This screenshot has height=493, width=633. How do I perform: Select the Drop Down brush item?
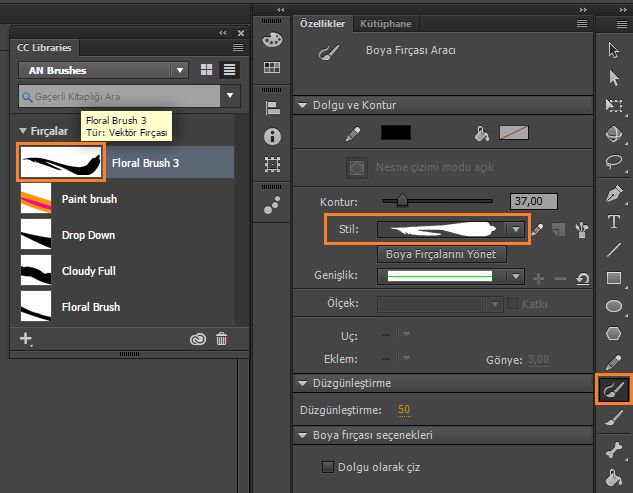pos(127,235)
